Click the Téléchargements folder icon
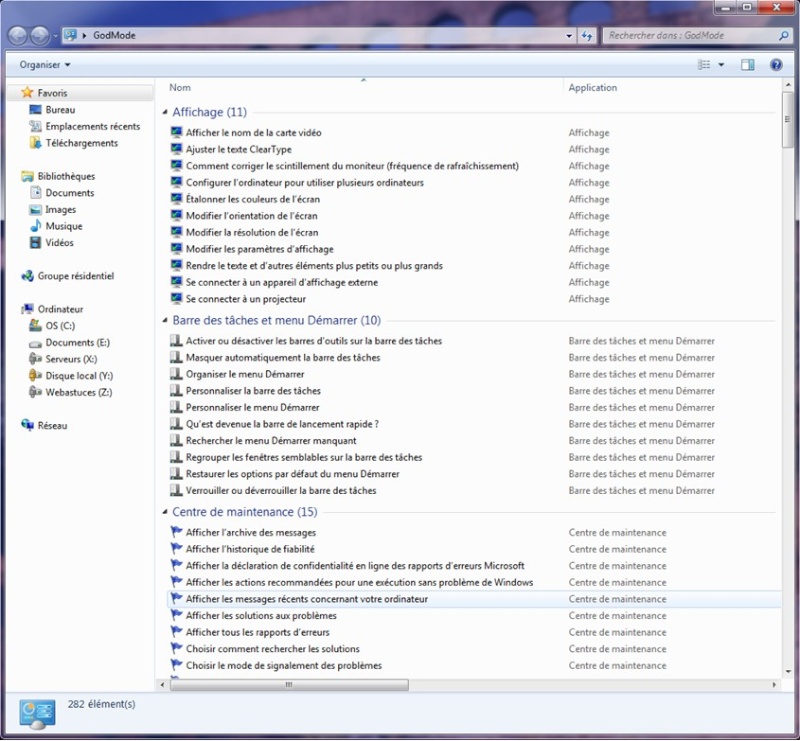Viewport: 800px width, 741px height. click(x=35, y=143)
